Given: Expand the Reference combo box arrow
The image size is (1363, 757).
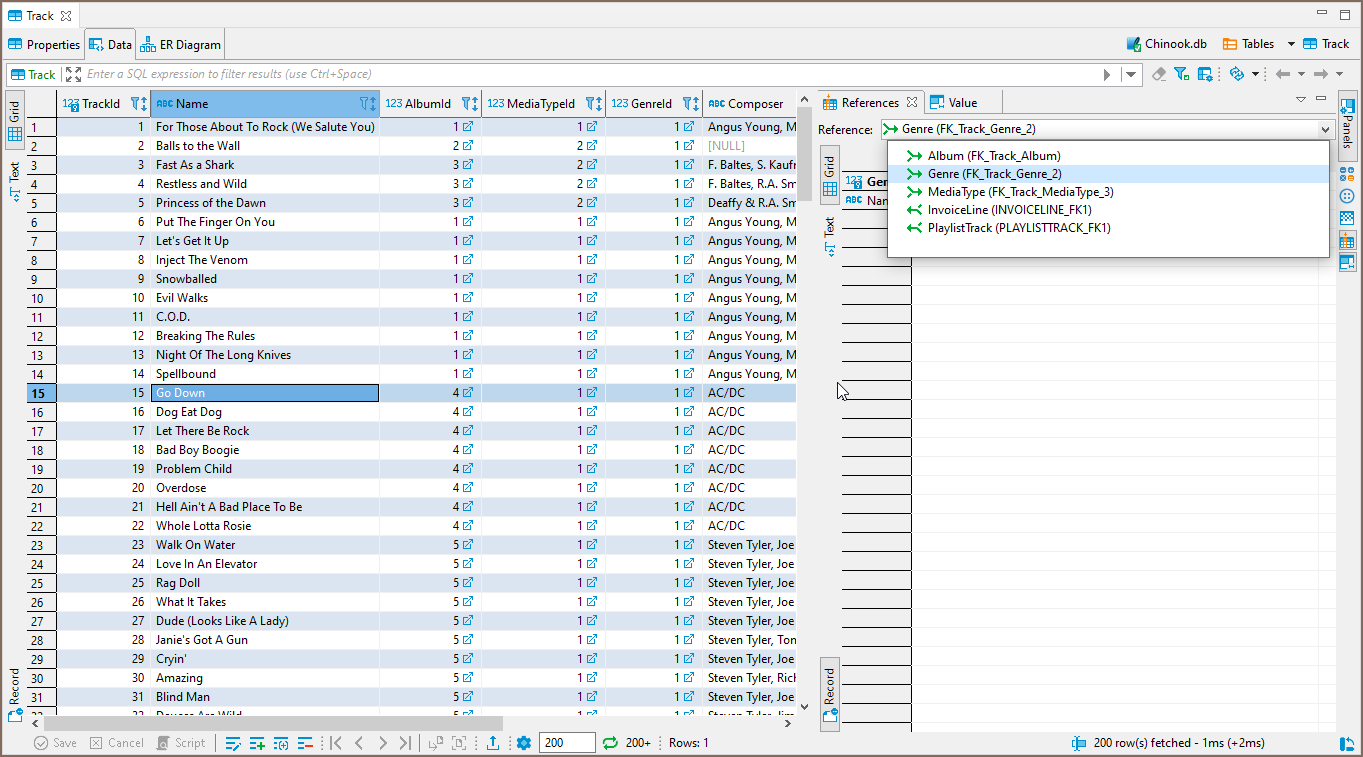Looking at the screenshot, I should tap(1325, 130).
